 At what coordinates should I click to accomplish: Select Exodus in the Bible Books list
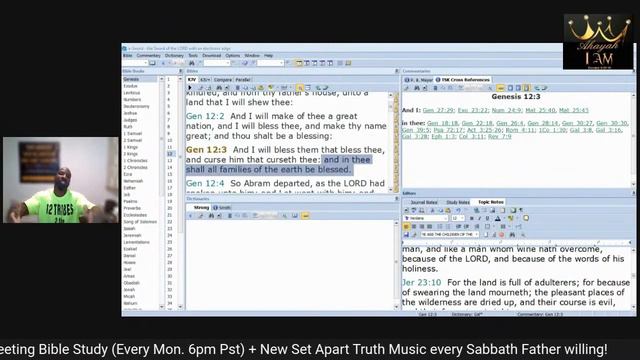(131, 86)
